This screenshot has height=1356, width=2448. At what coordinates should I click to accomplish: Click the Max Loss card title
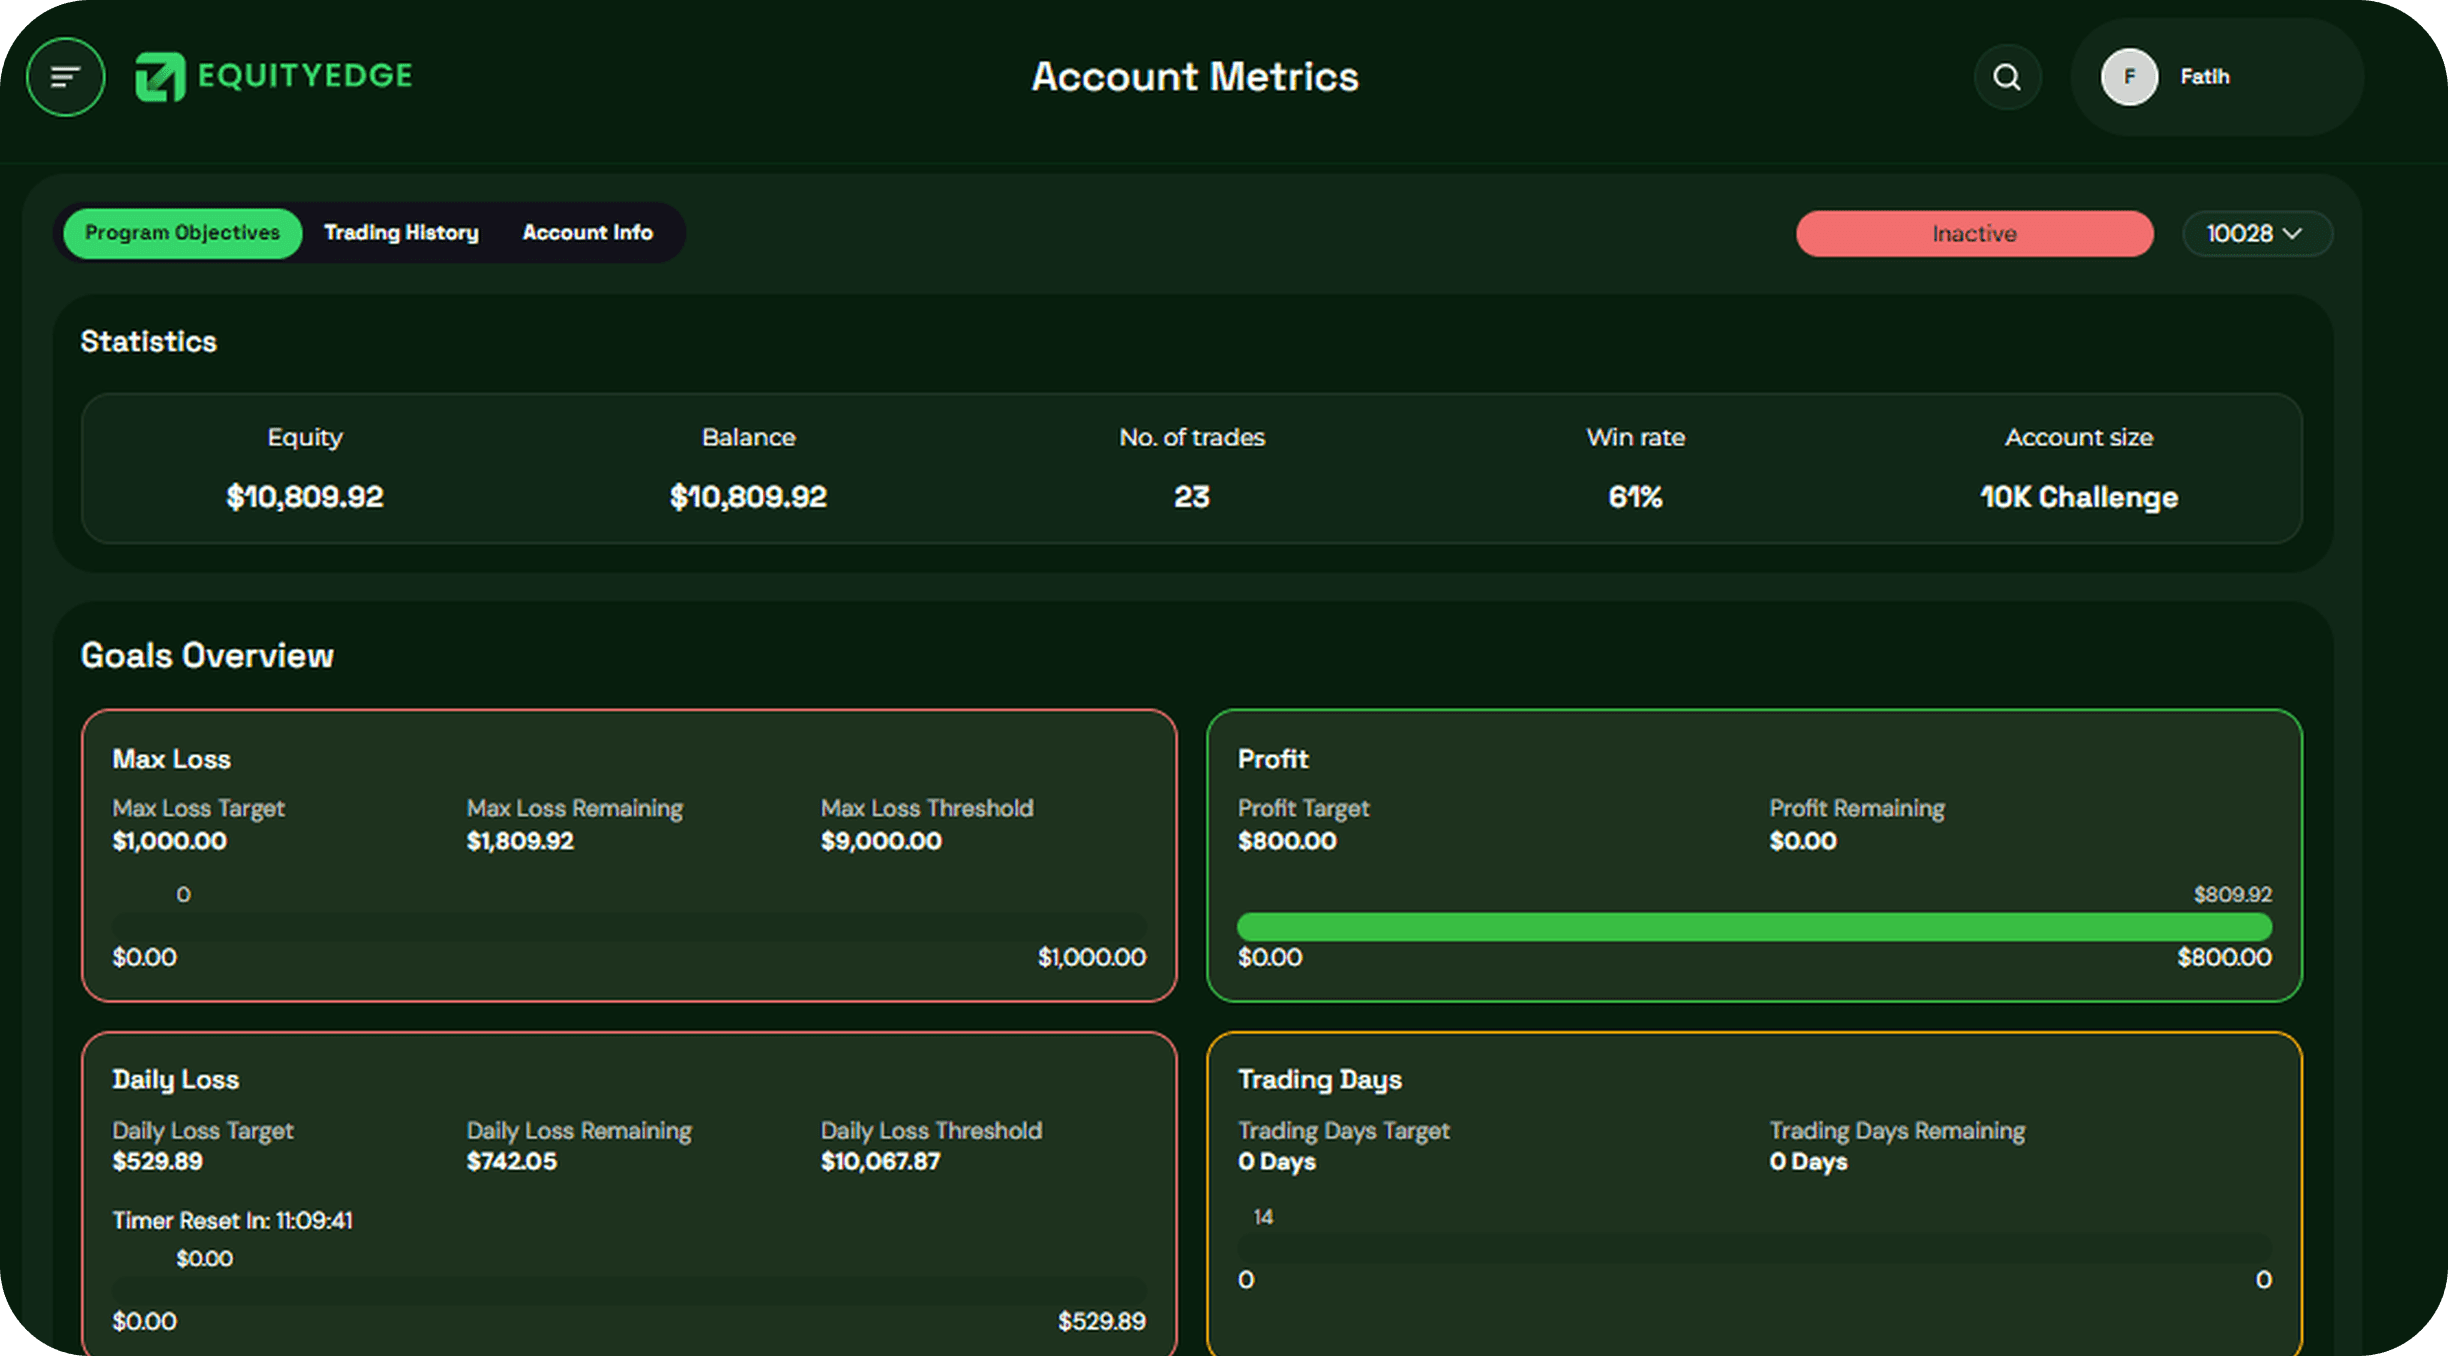[171, 759]
